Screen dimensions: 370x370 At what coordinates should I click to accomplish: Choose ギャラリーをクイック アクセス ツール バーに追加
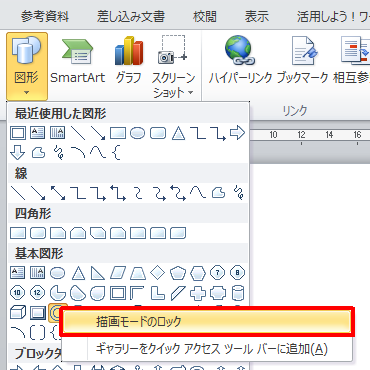click(x=207, y=349)
